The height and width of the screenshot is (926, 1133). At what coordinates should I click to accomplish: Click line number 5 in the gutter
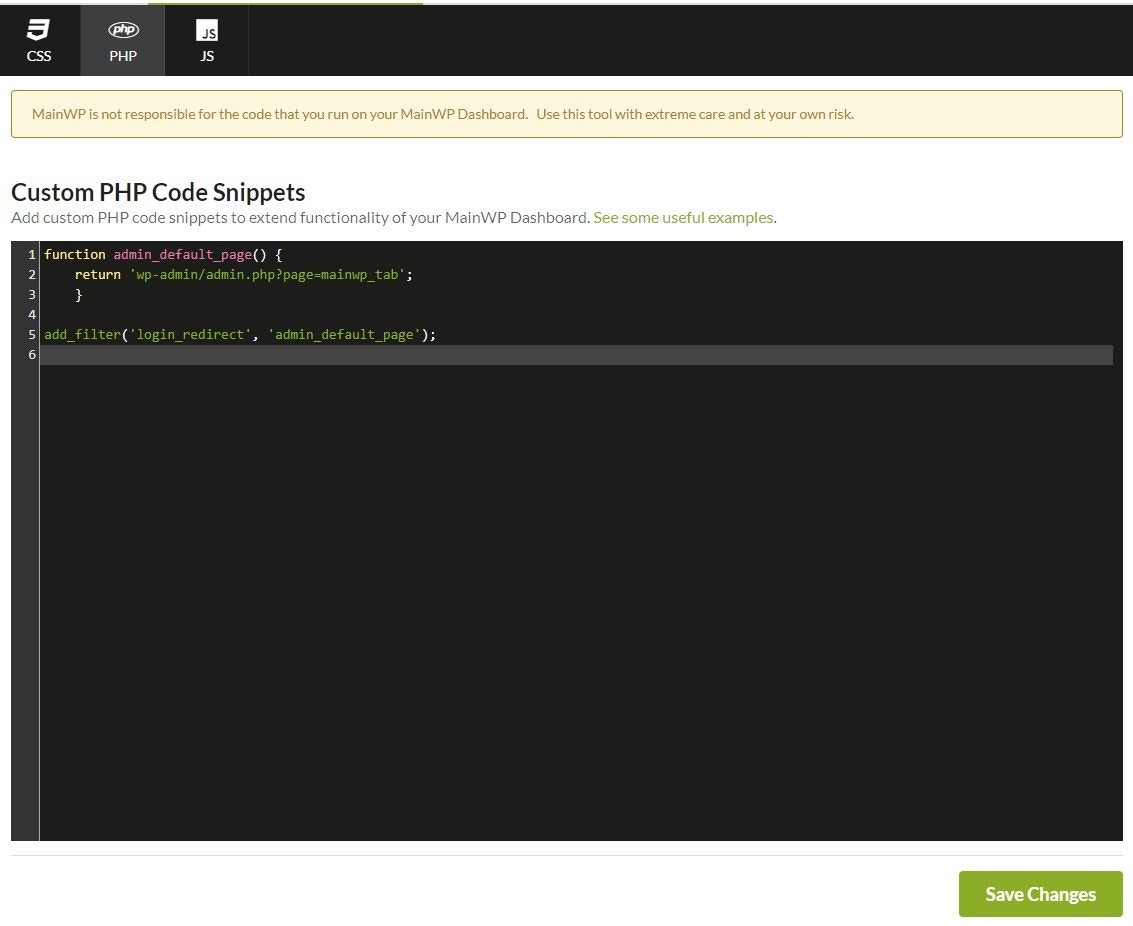[x=31, y=334]
